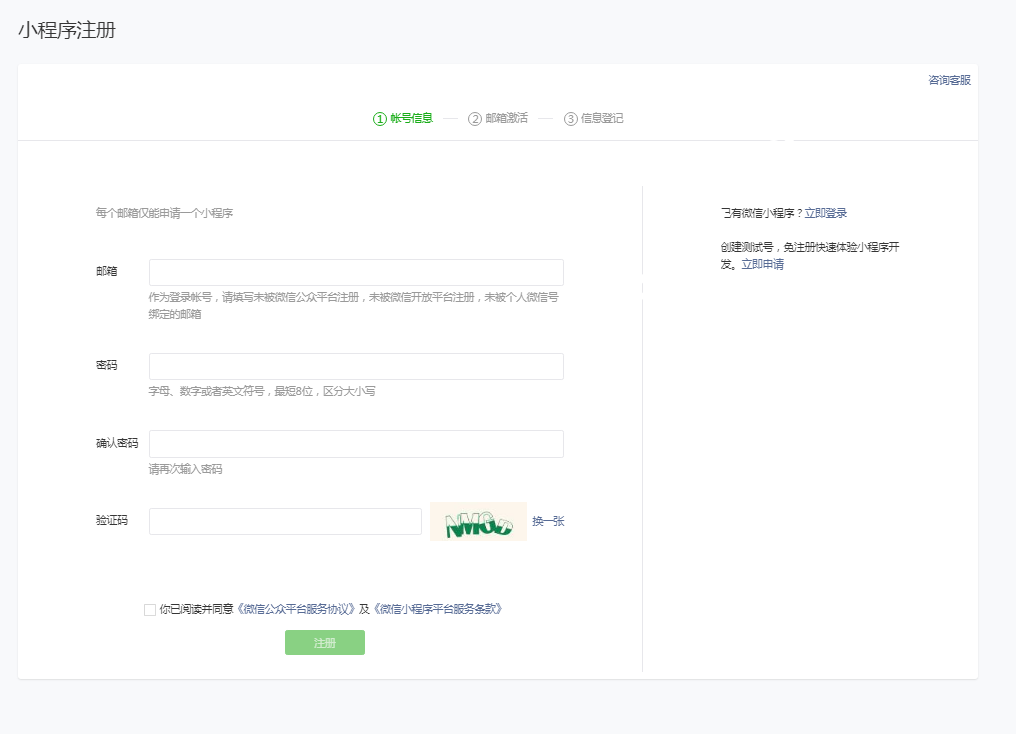Open the 咨询客服 support link

click(949, 80)
